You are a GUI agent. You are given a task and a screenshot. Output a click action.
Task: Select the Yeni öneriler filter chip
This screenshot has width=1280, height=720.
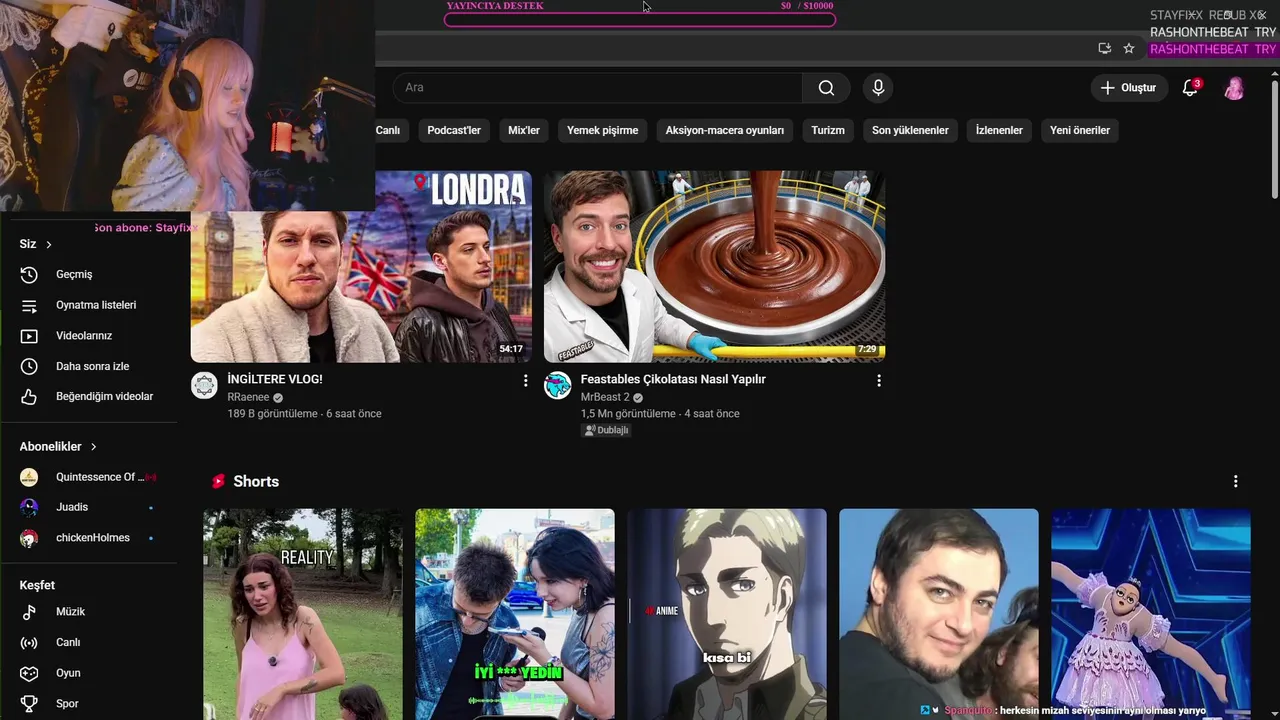point(1080,130)
